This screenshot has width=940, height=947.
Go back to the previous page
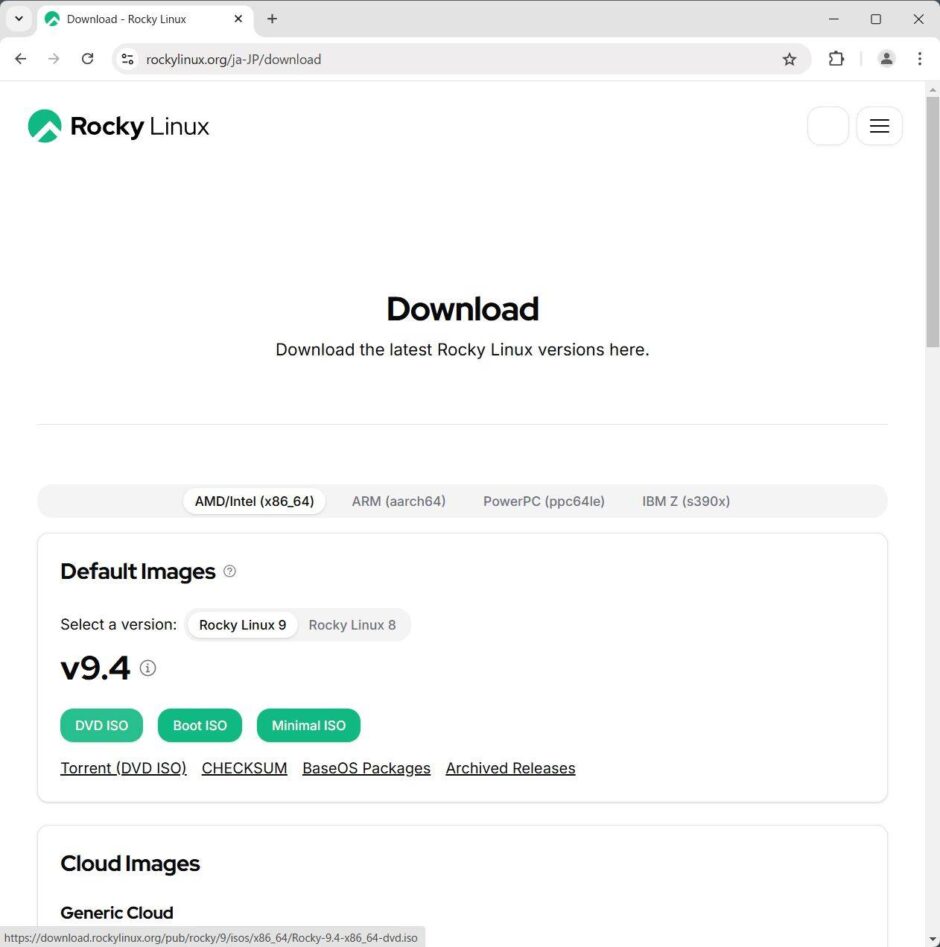[21, 59]
